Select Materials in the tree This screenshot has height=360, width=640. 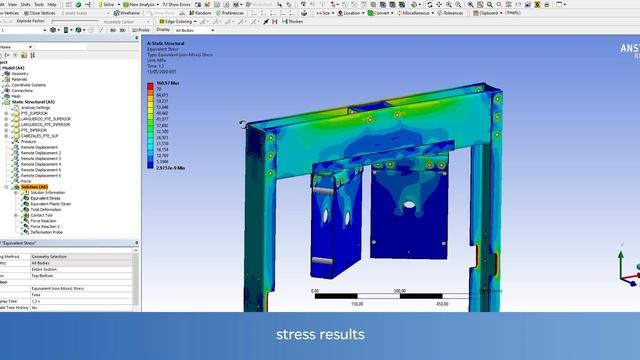(19, 79)
